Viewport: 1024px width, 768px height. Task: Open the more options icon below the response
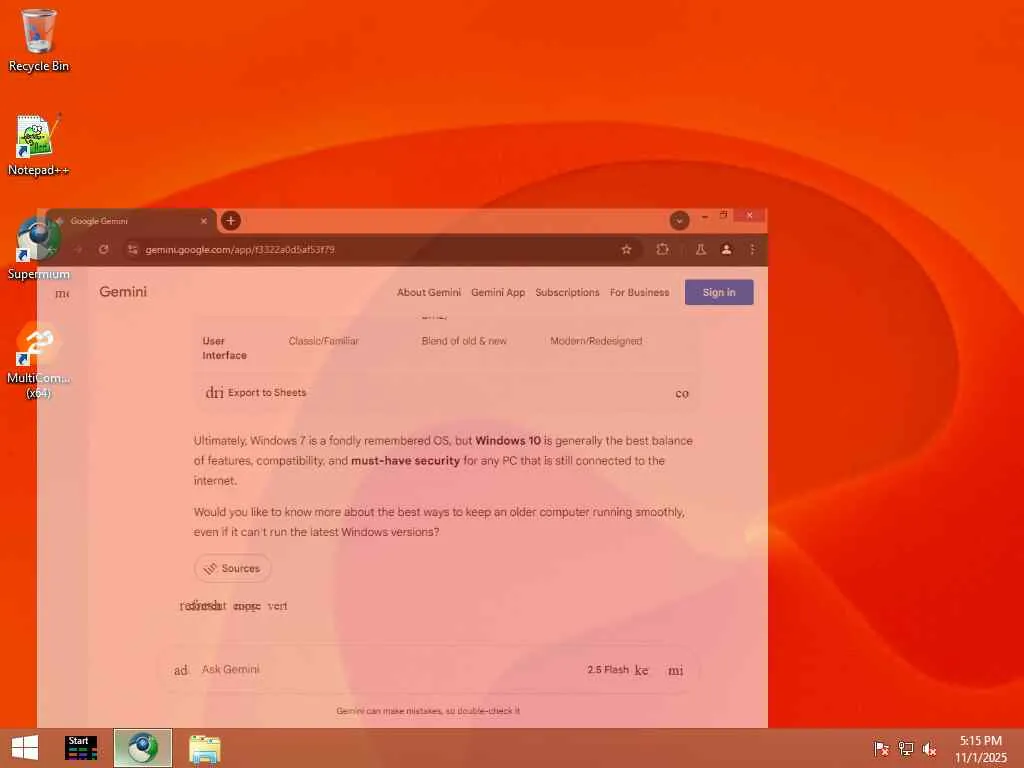coord(278,606)
